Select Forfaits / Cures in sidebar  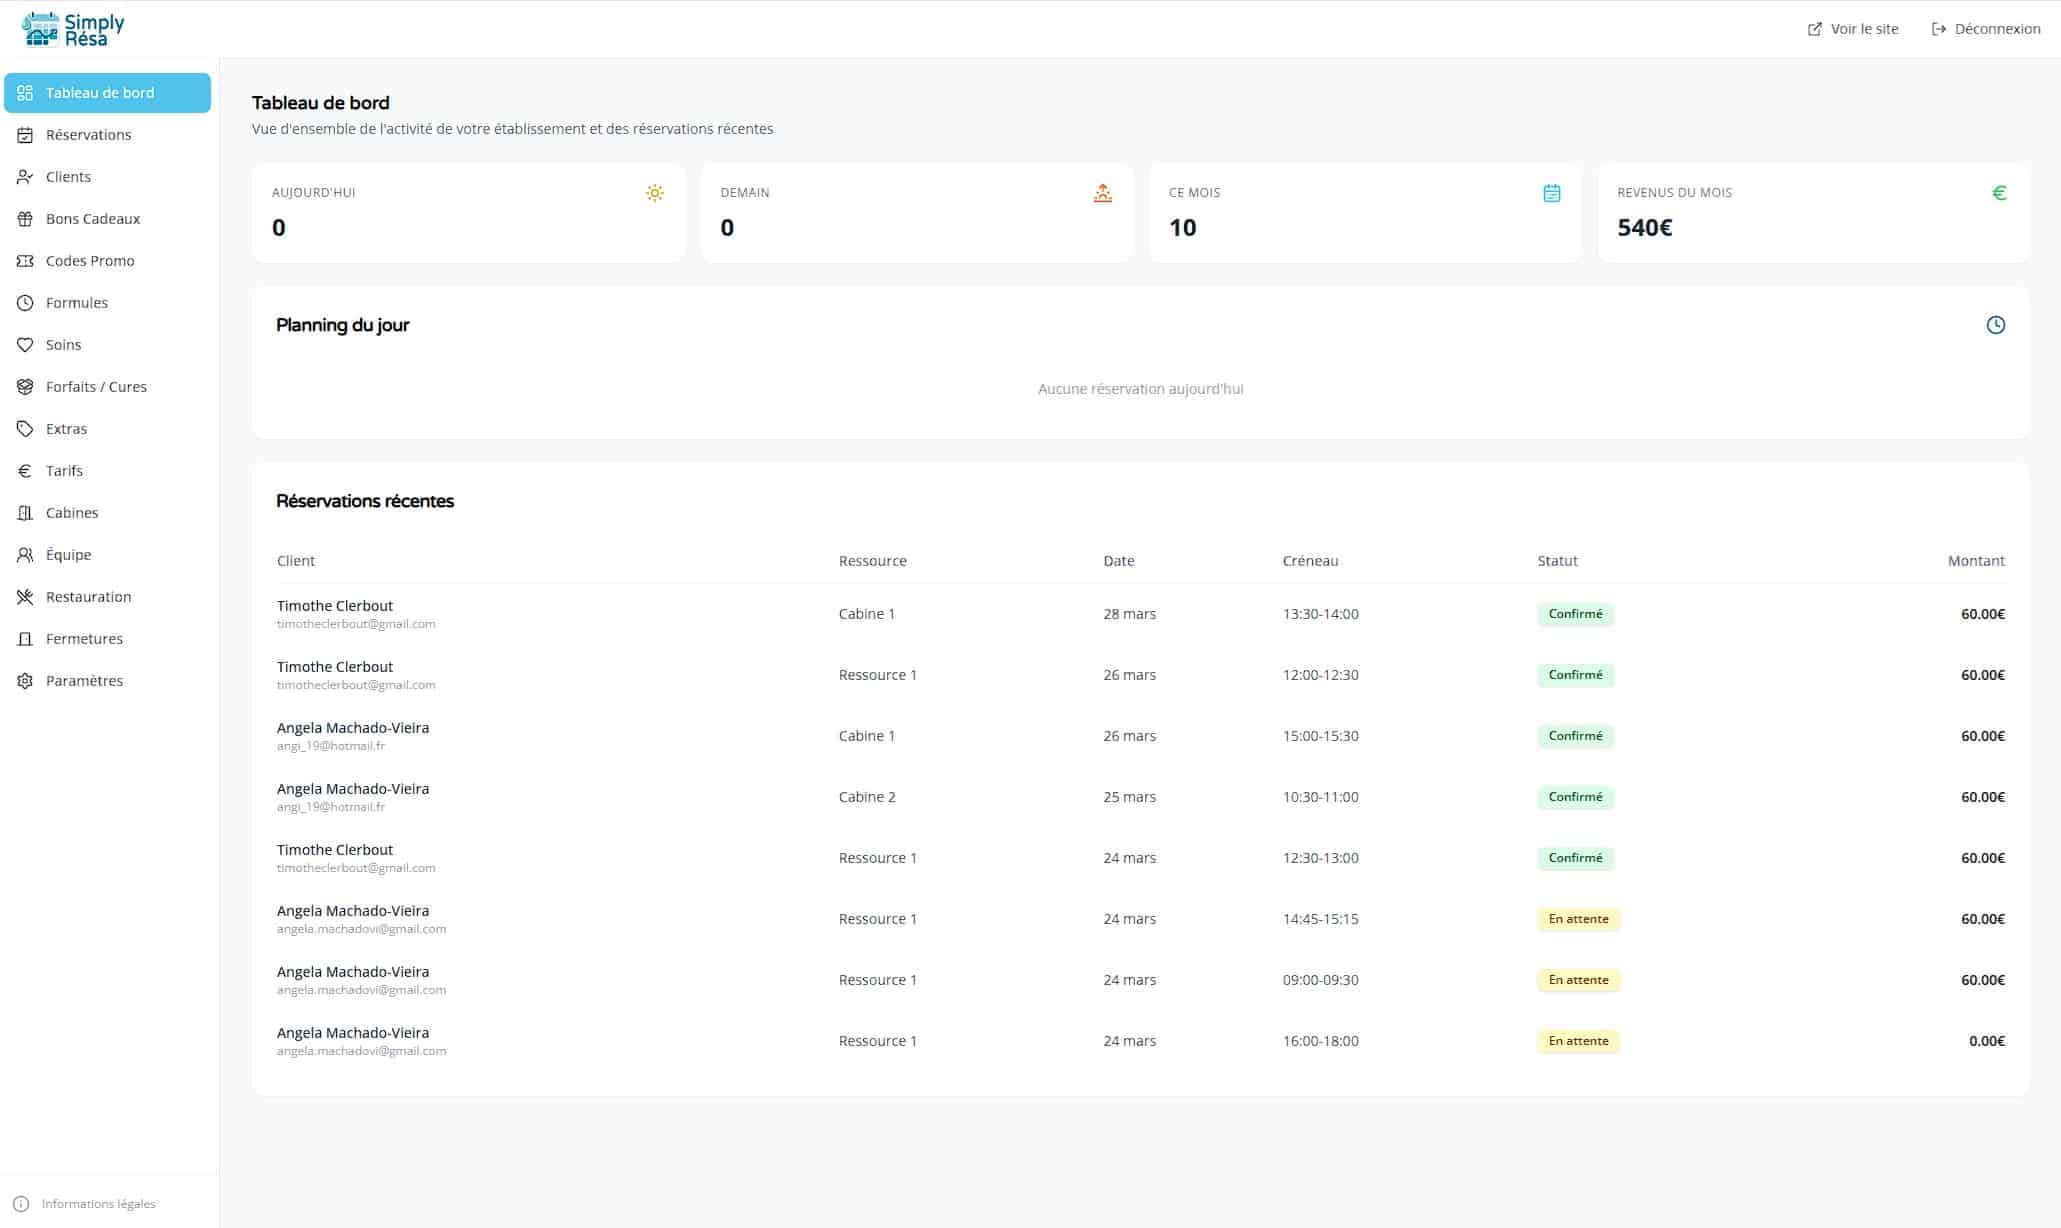96,387
